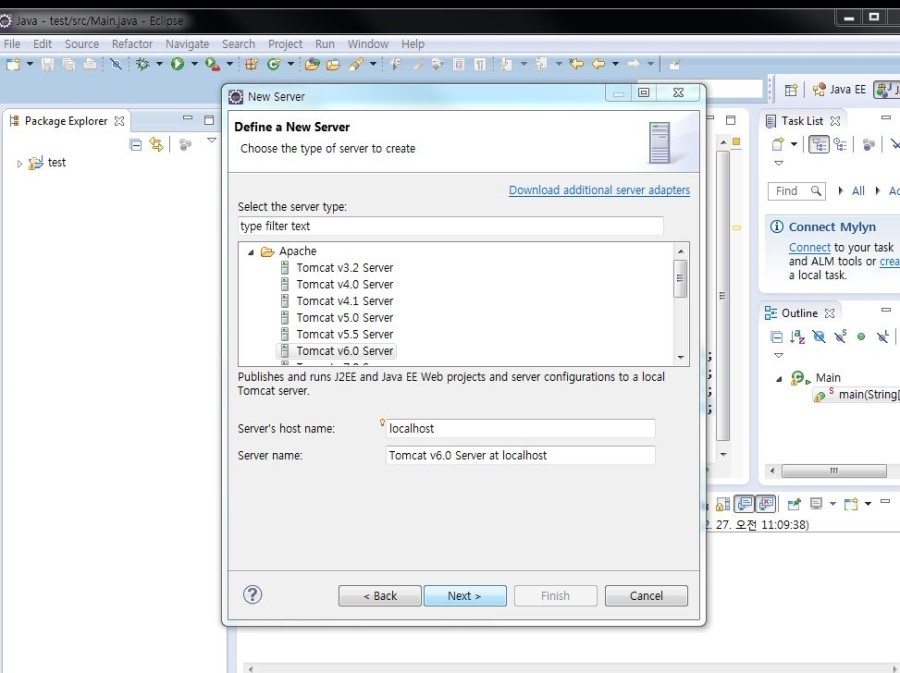Open Package Explorer view menu triangle

[x=212, y=140]
